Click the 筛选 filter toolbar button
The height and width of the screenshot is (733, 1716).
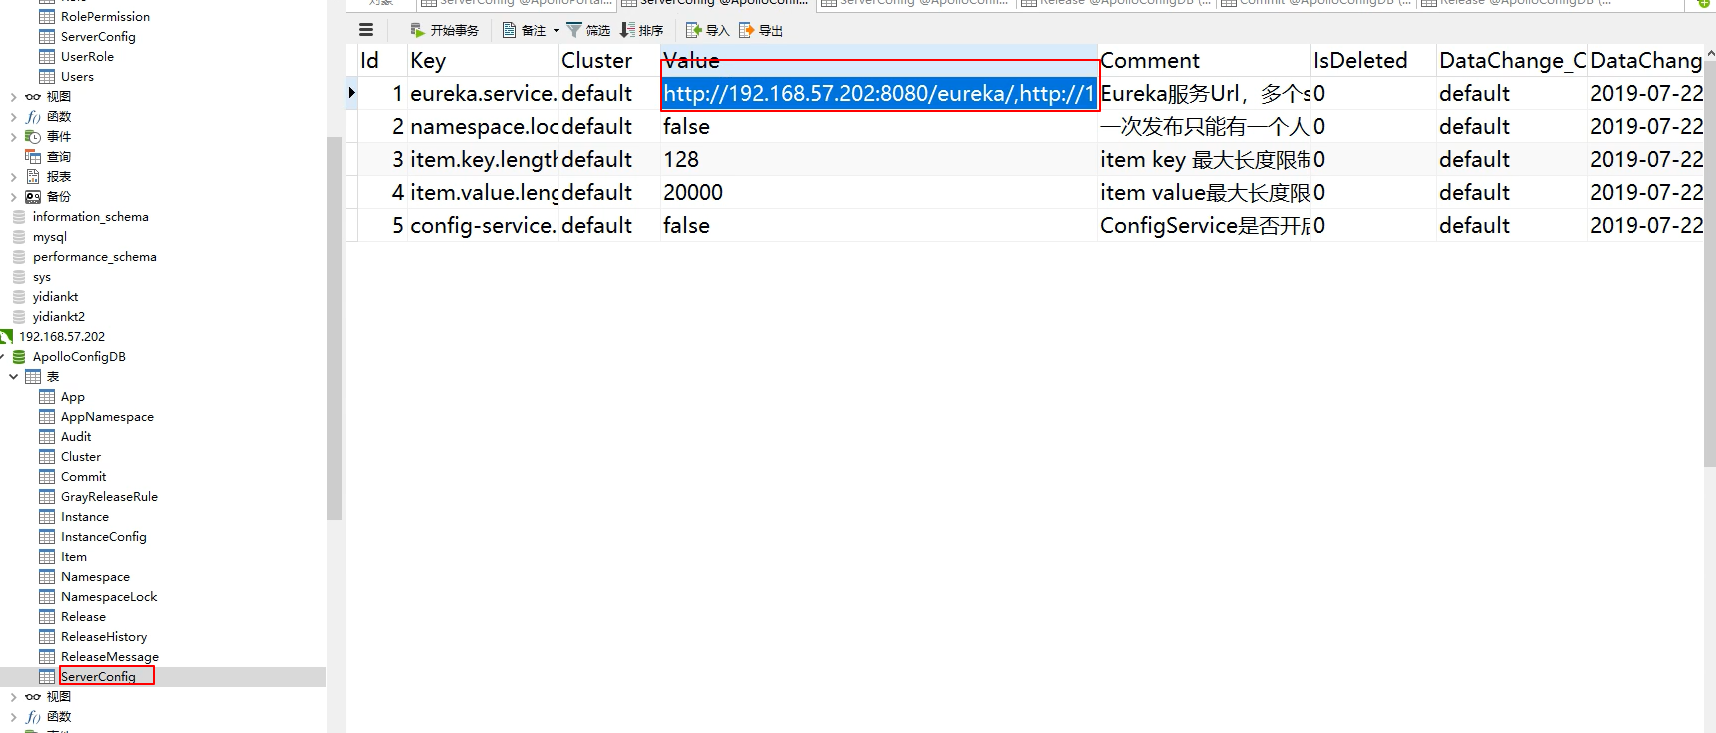[588, 30]
